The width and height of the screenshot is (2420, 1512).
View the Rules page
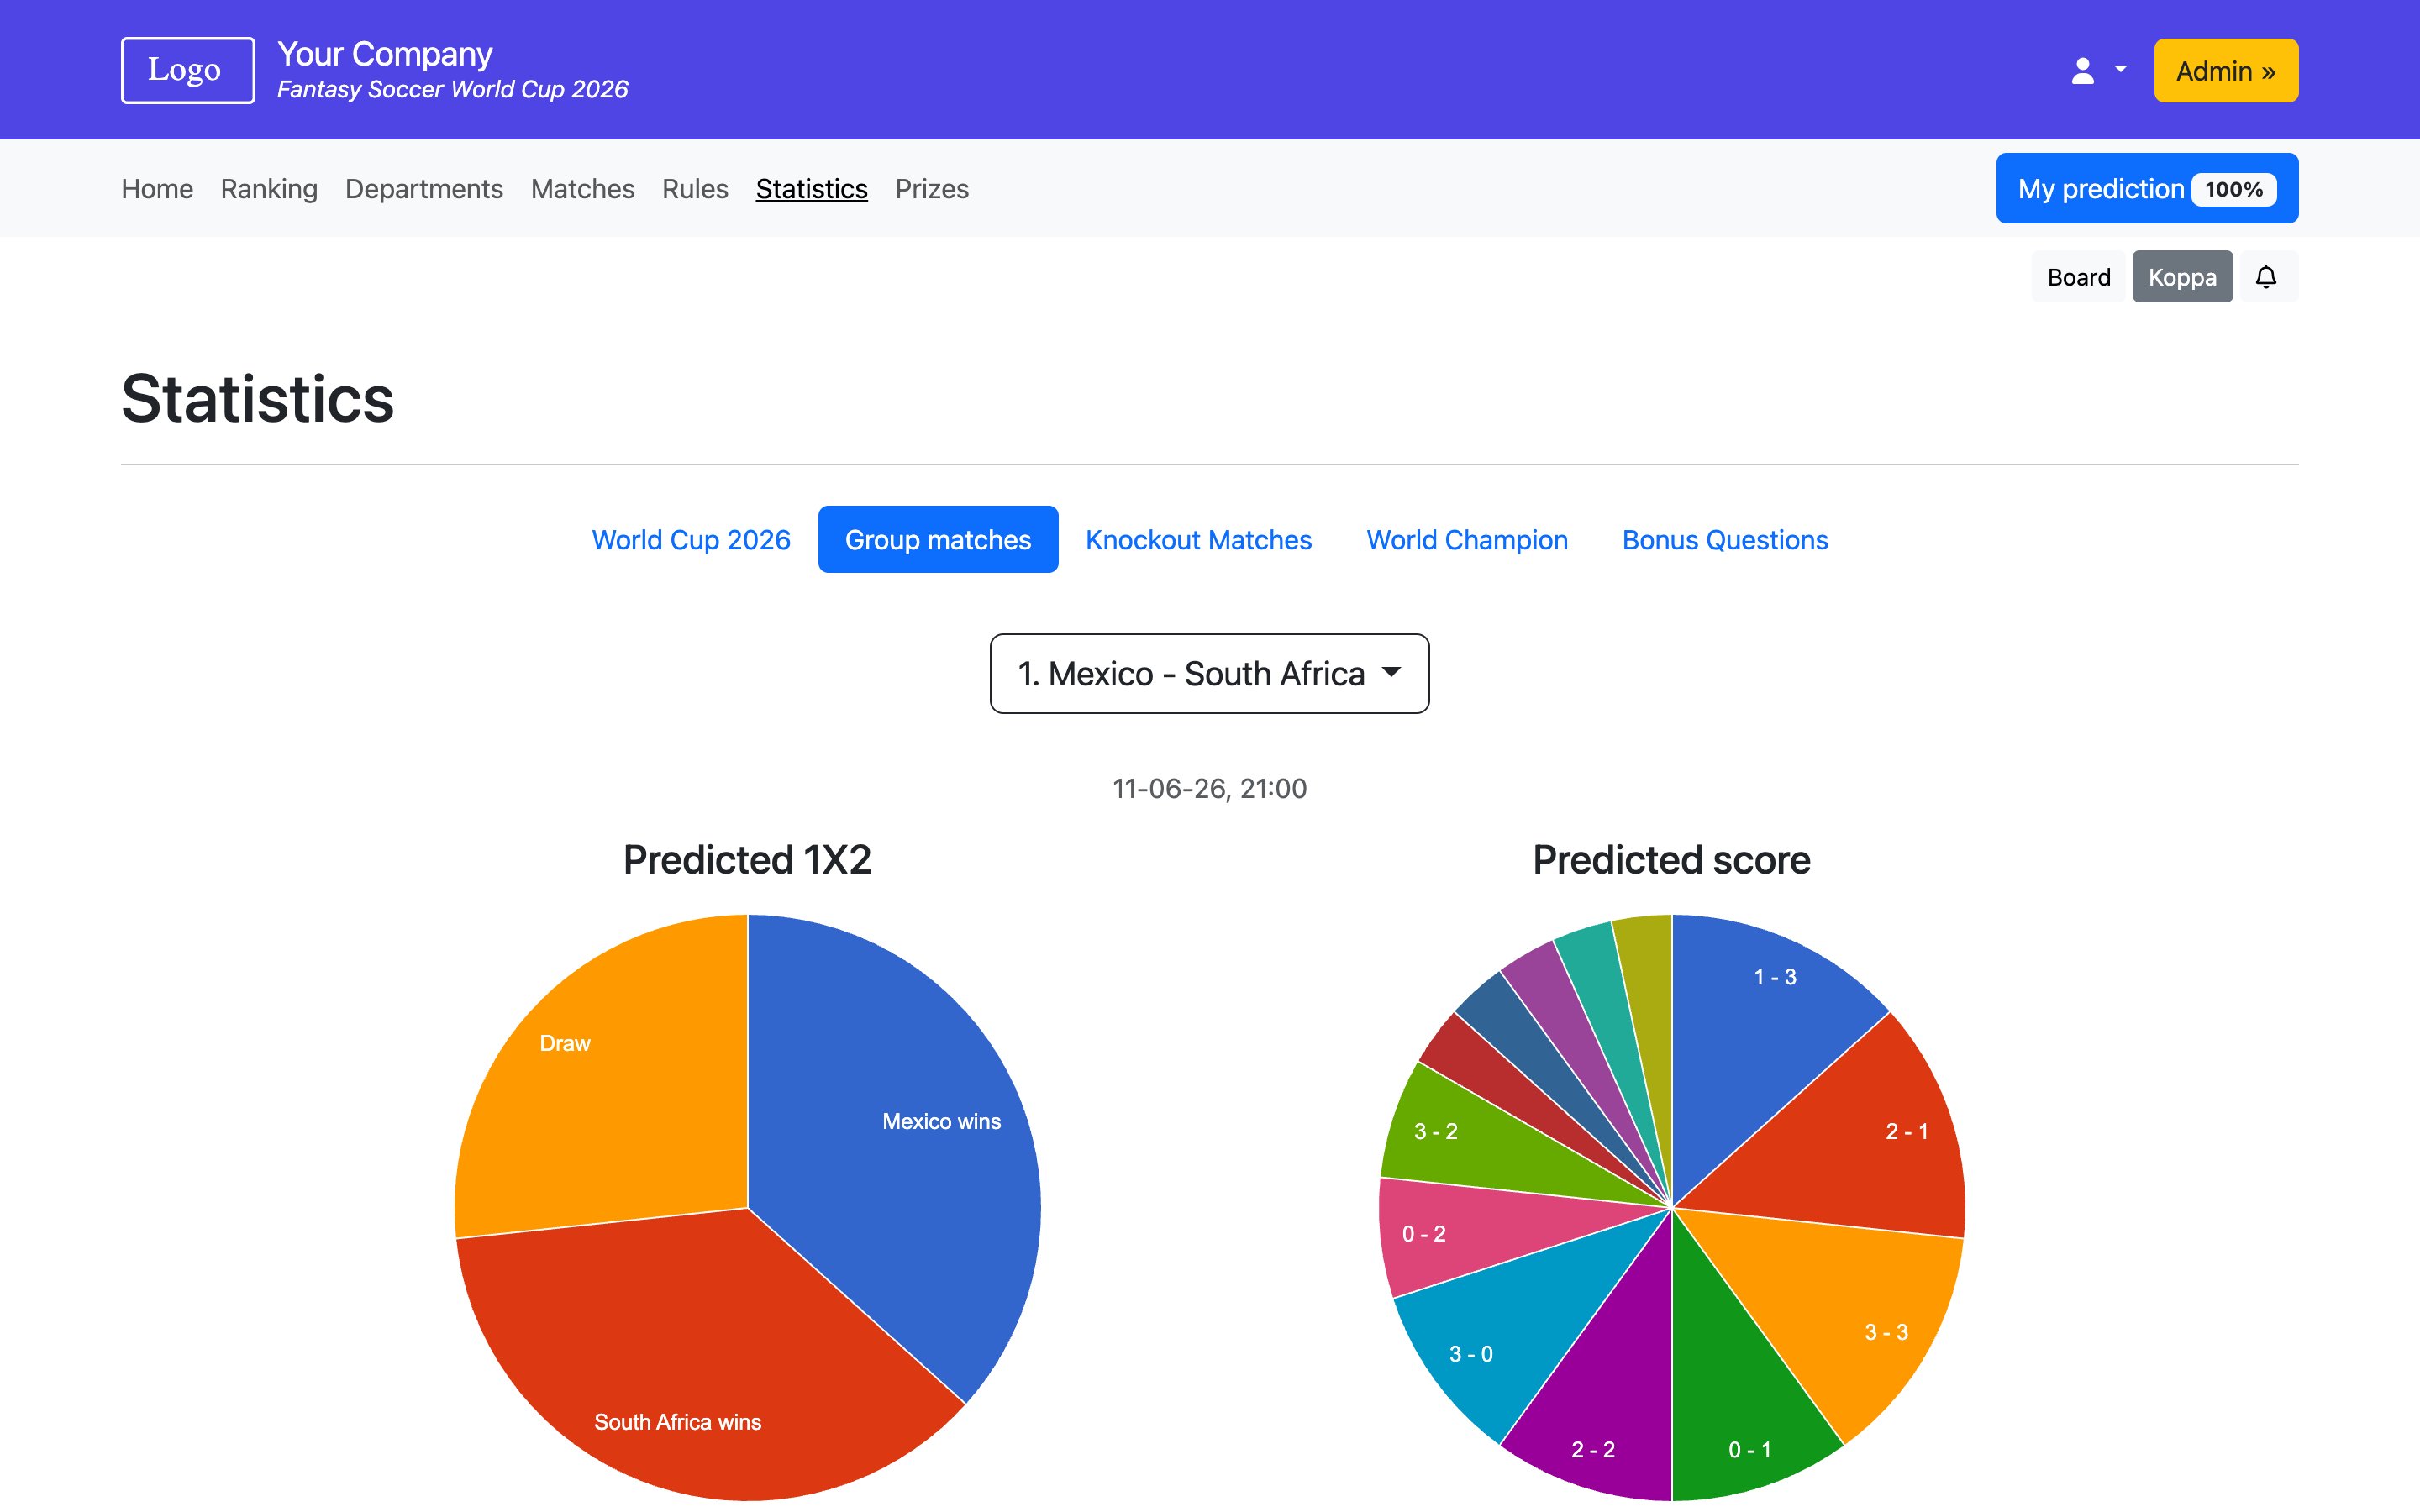[695, 189]
